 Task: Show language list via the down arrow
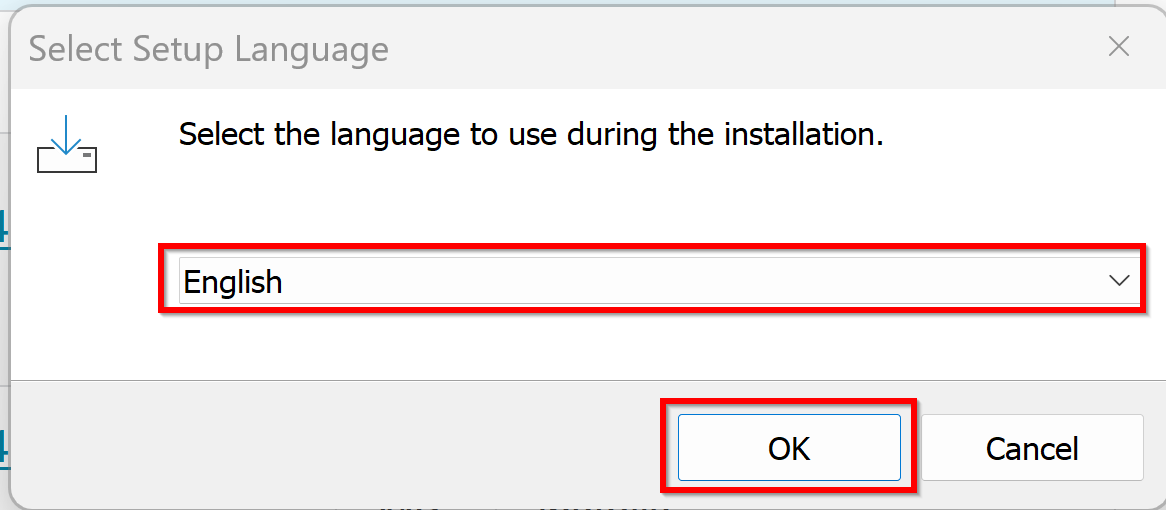(1118, 281)
